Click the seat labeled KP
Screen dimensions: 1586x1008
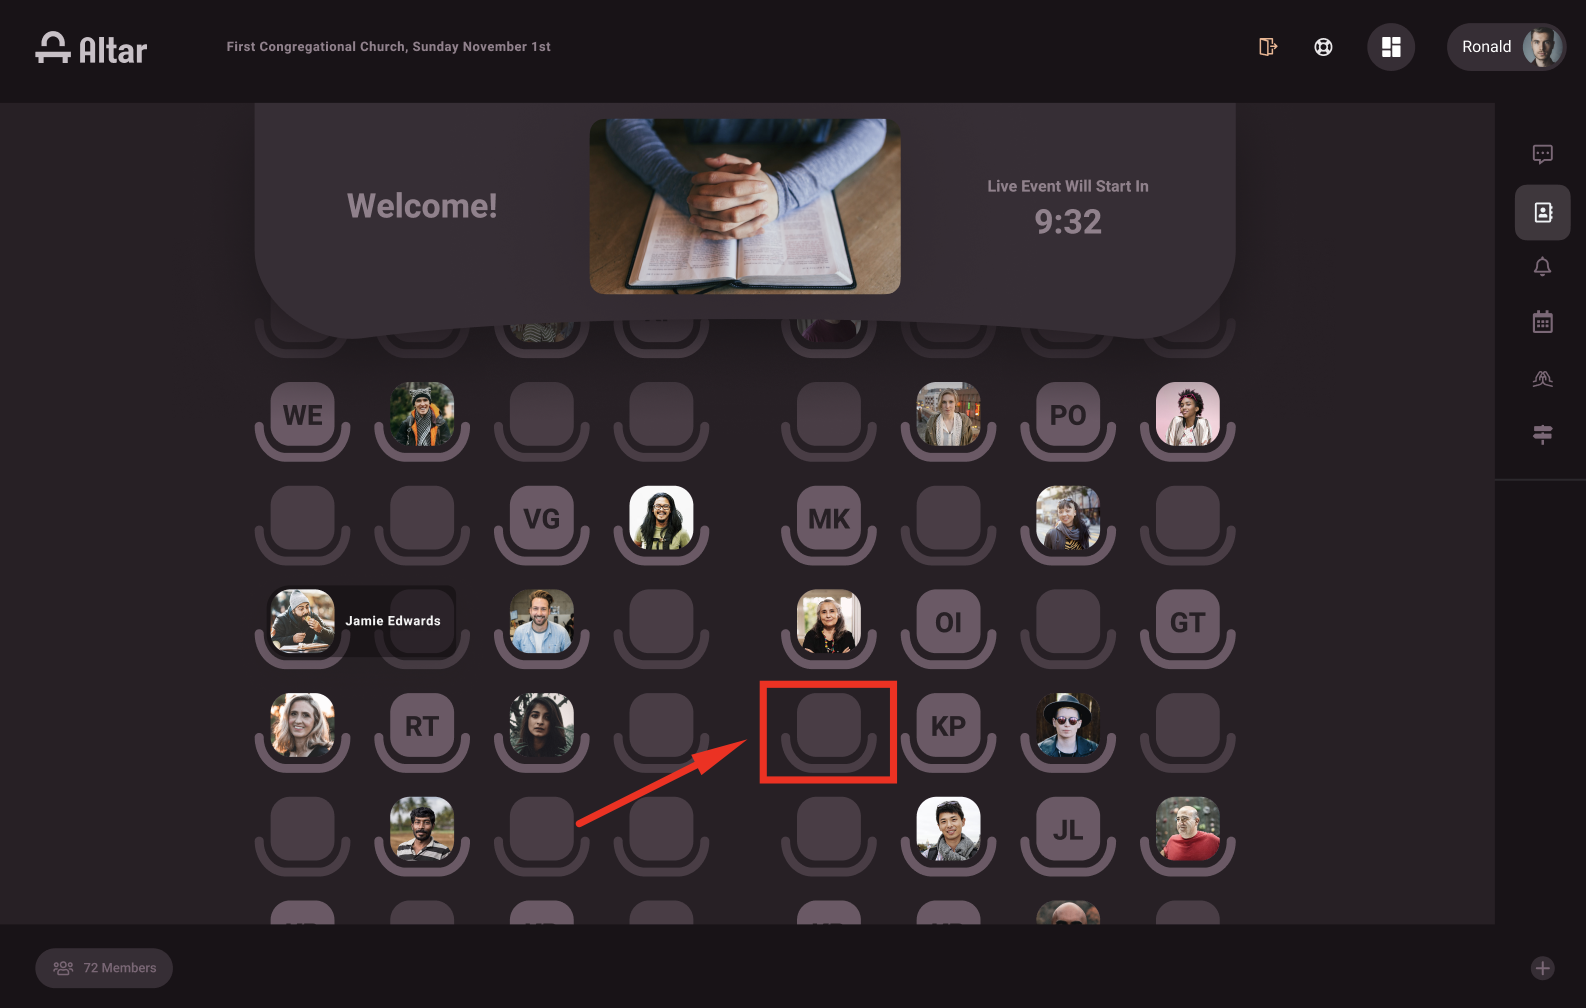[x=948, y=726]
